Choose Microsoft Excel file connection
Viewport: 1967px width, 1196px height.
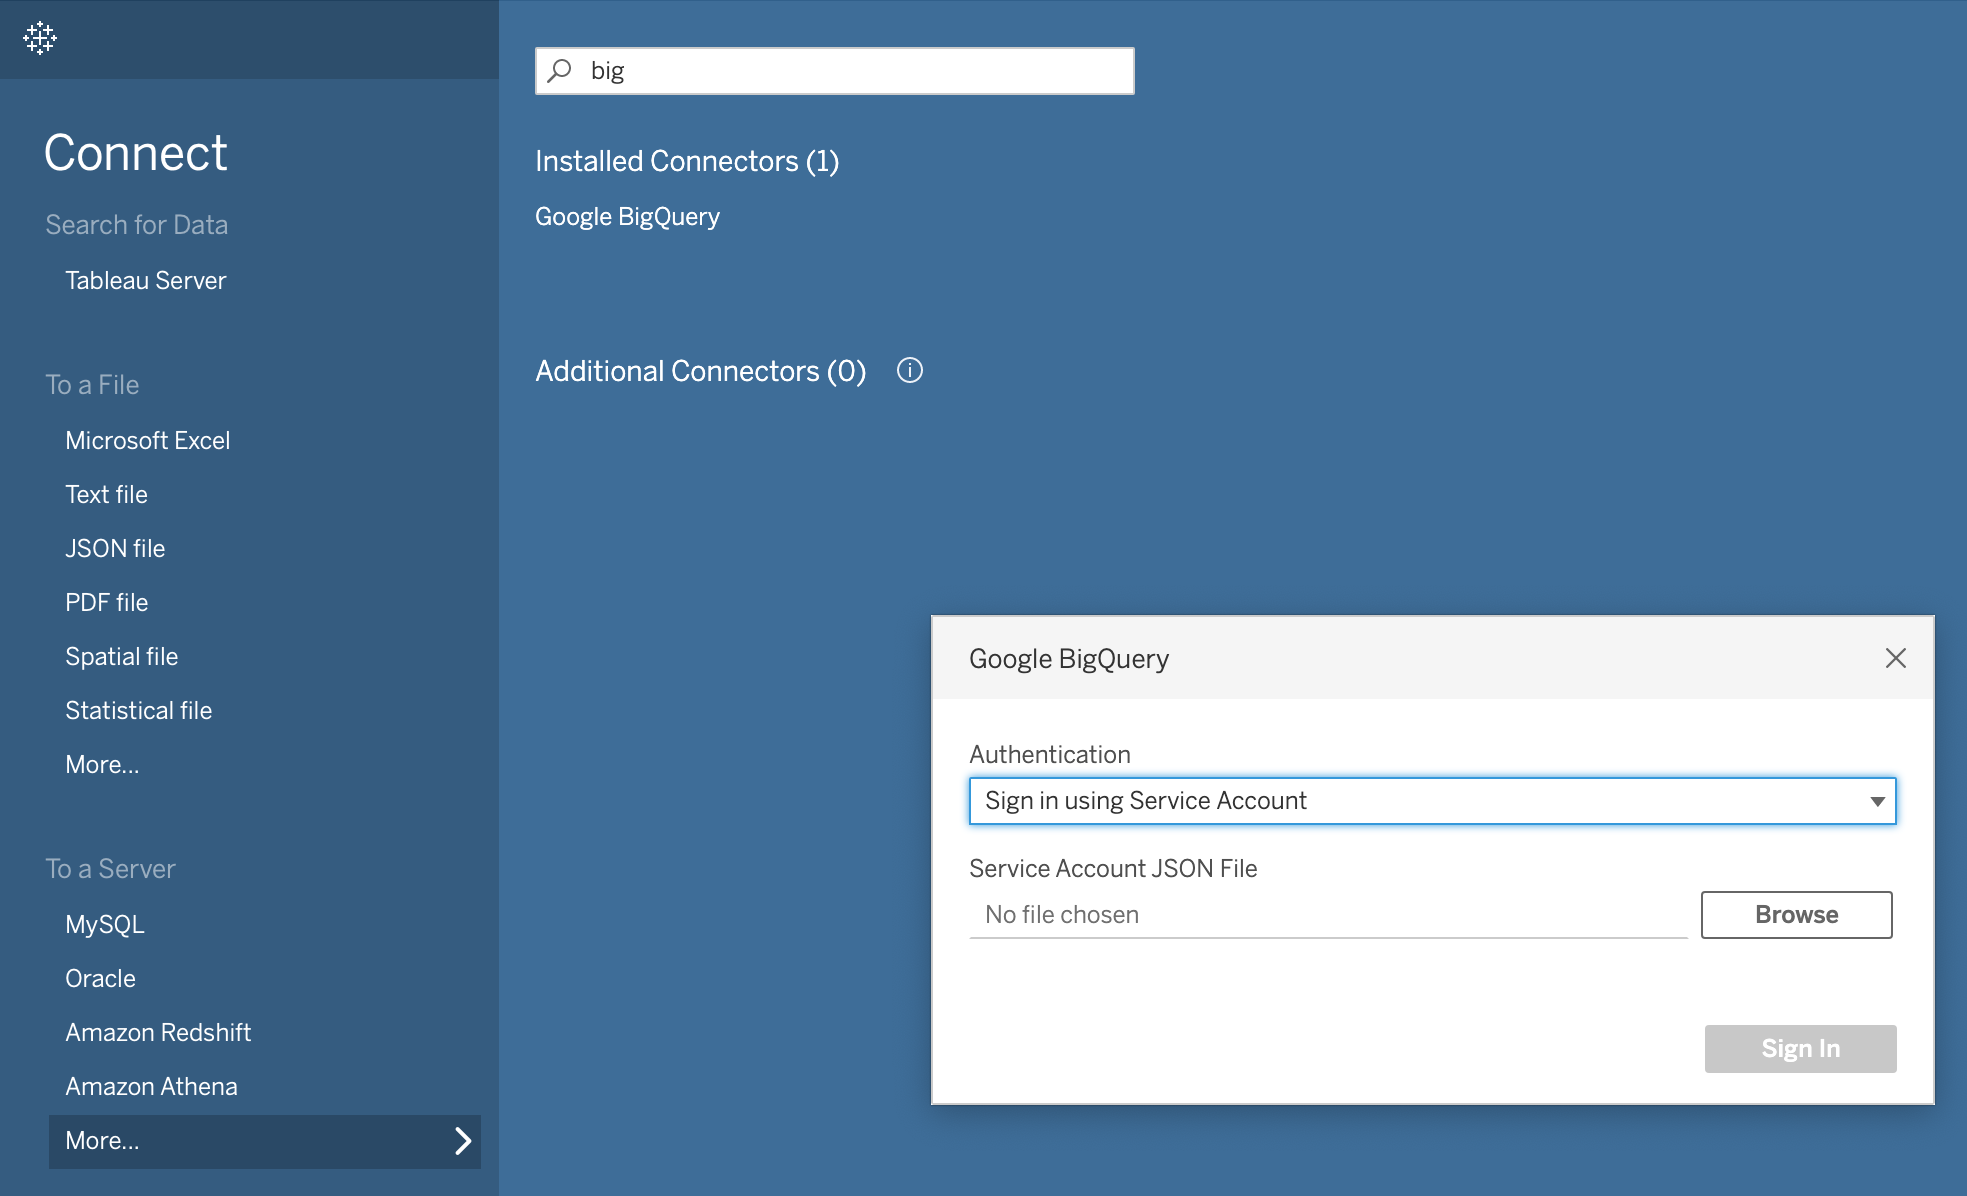(x=147, y=440)
